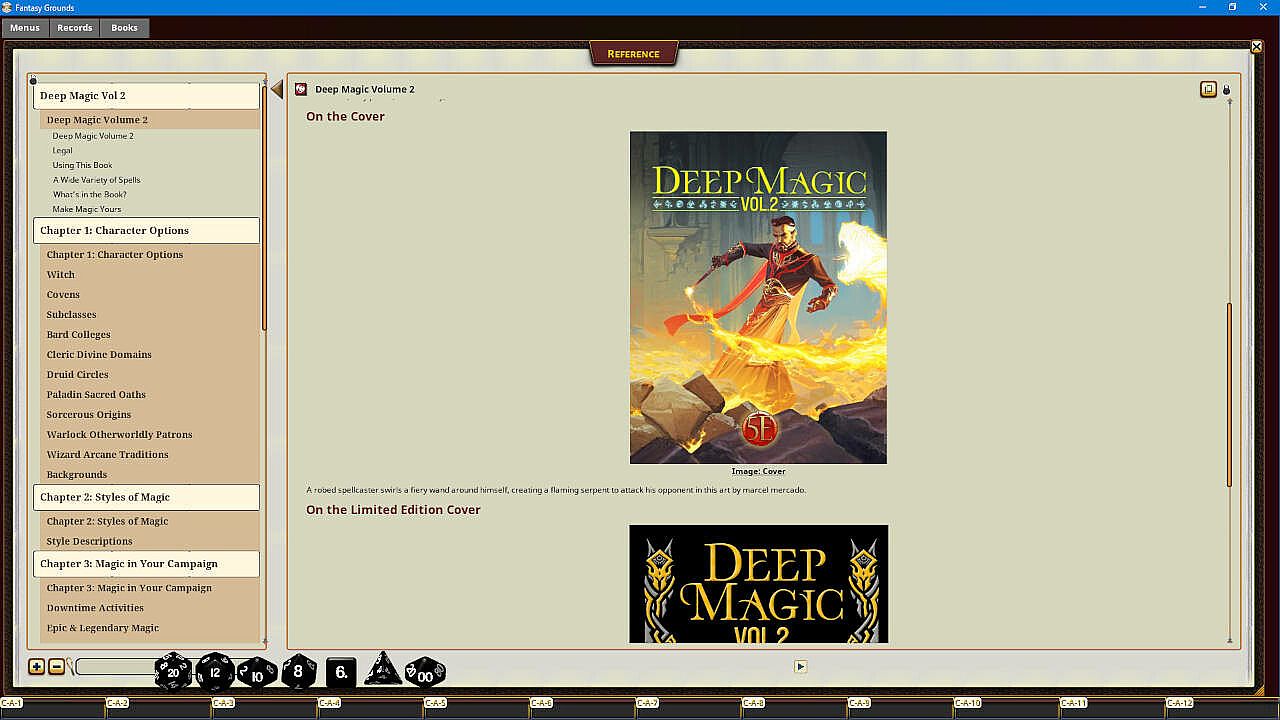
Task: Click the Deep Magic Volume 2 page link icon
Action: point(301,89)
